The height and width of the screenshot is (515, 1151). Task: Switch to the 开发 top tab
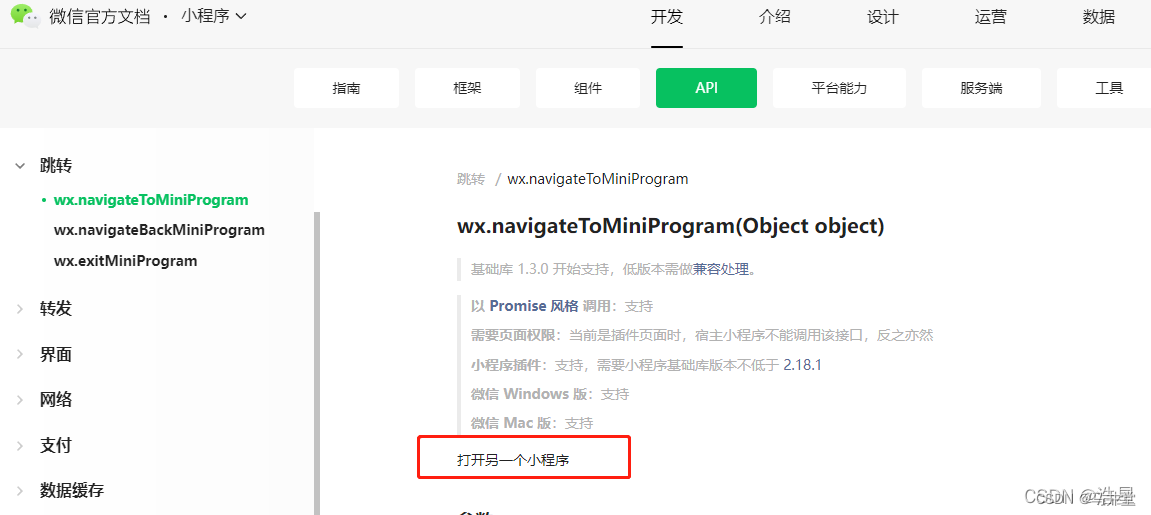pos(667,17)
